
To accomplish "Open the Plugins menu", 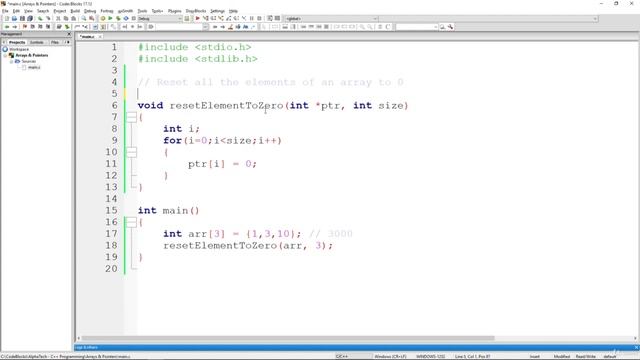I will point(174,11).
